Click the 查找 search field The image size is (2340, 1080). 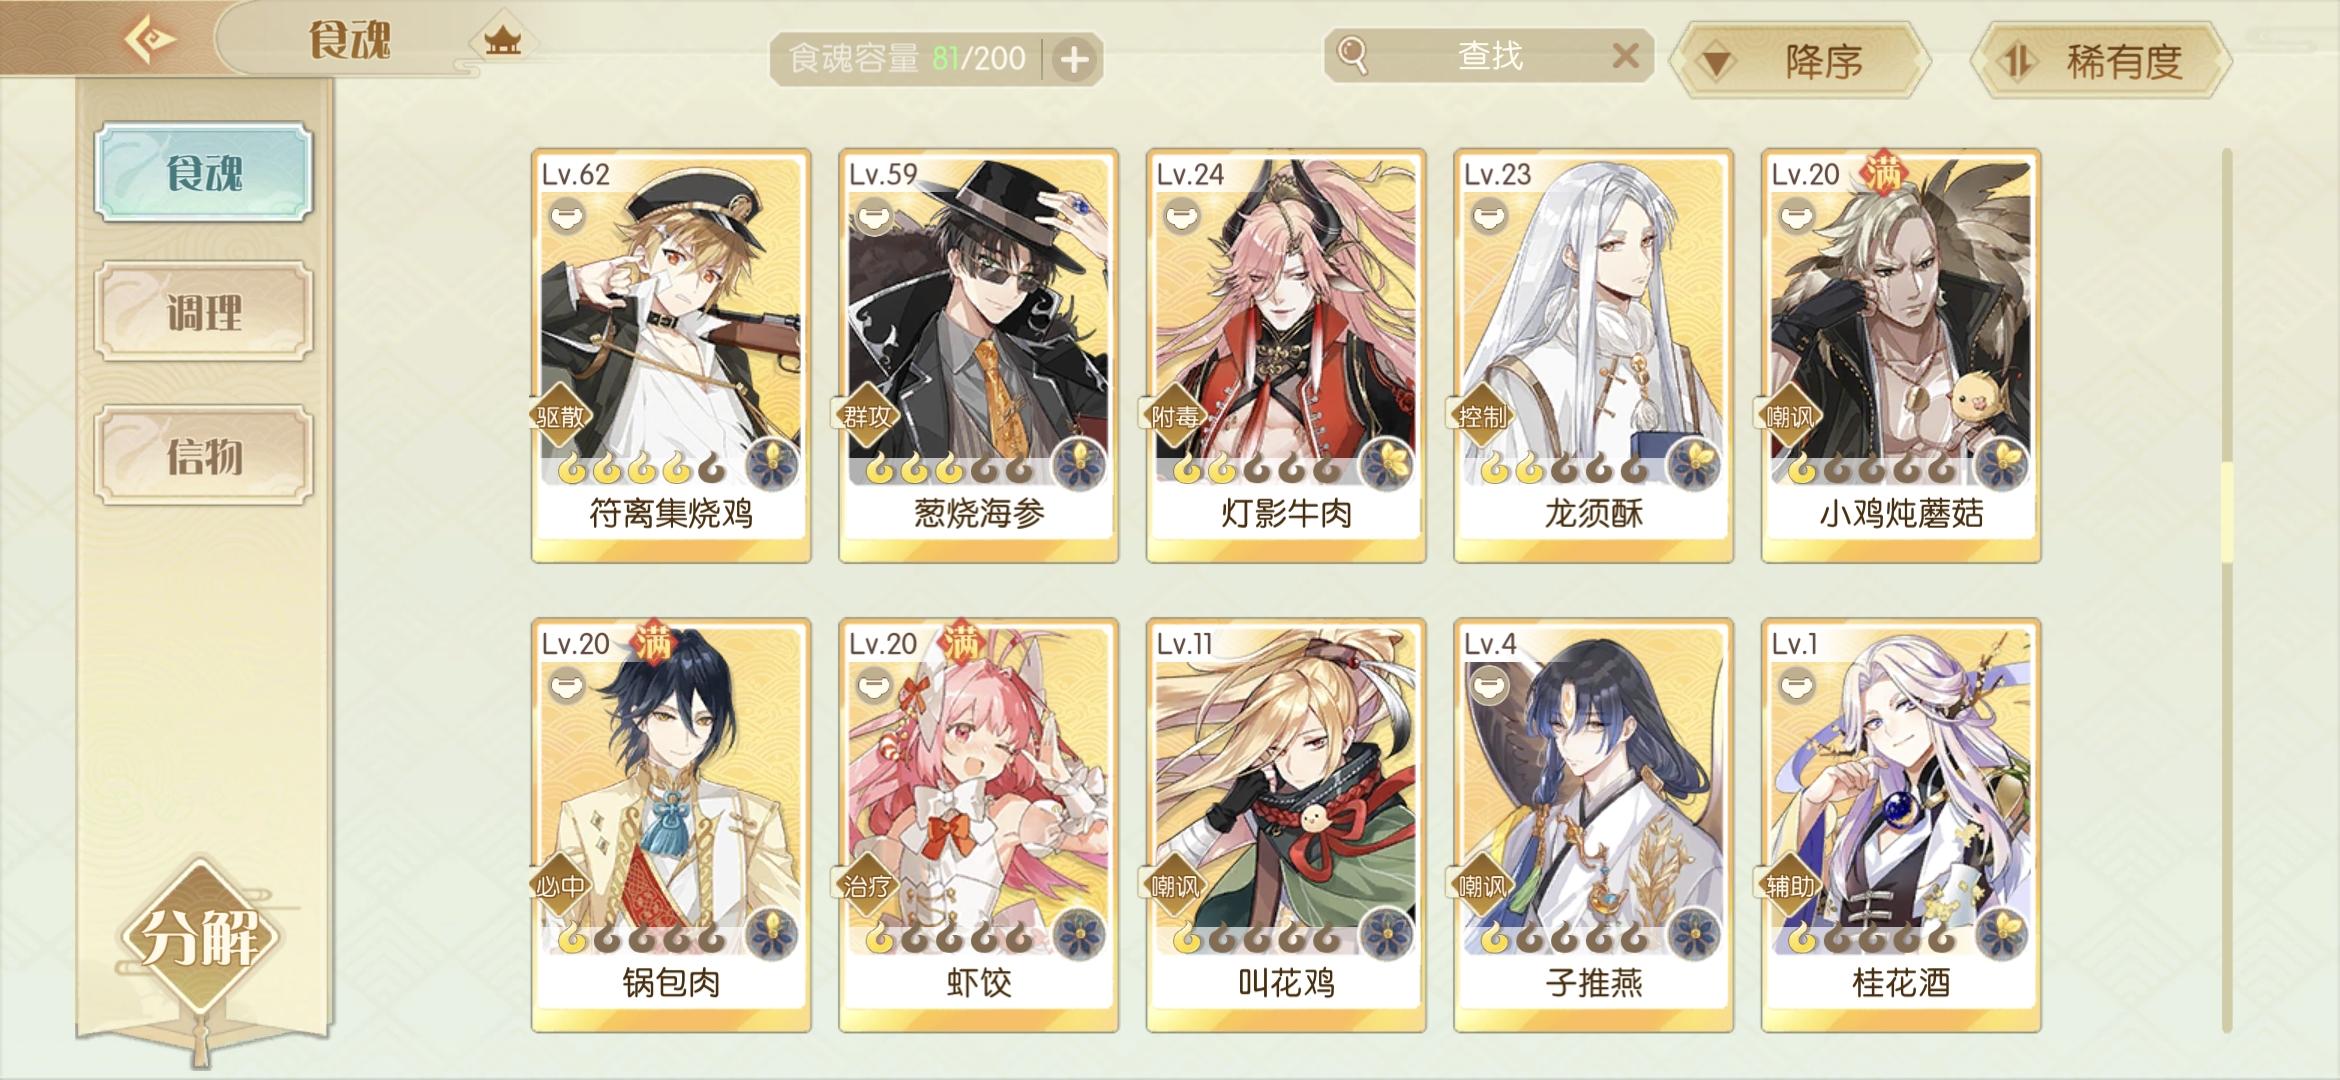tap(1489, 56)
